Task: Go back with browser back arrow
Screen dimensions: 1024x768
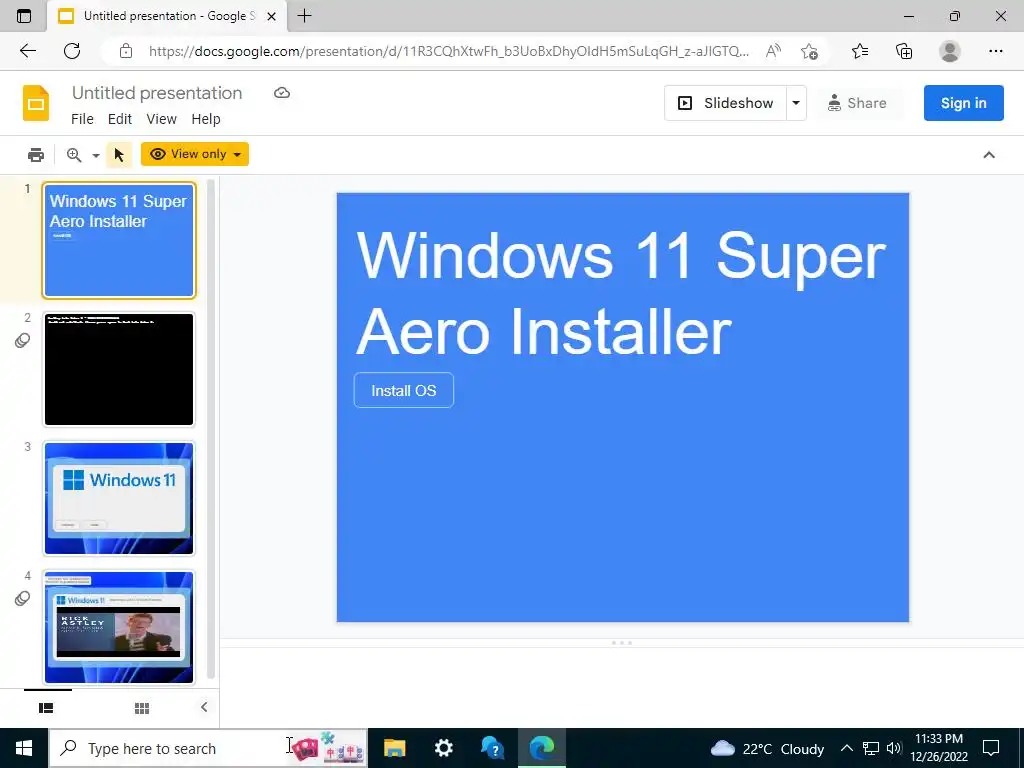Action: coord(27,51)
